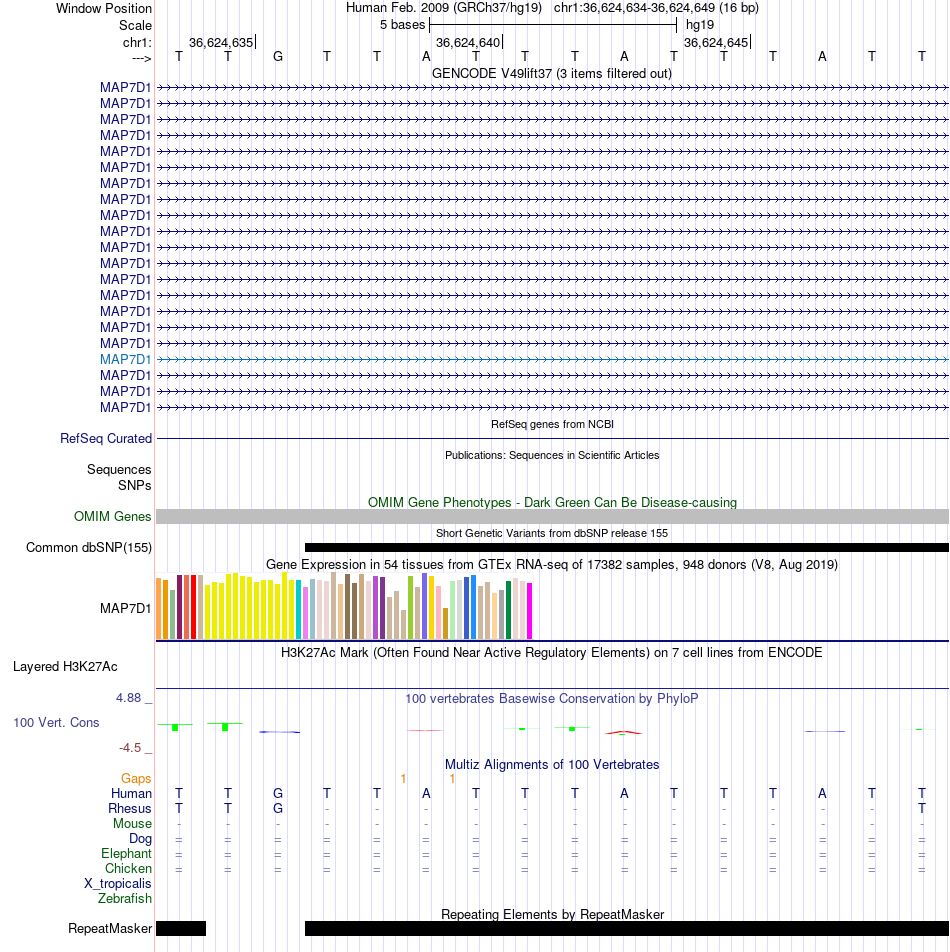Open H3K27Ac Mark track title

(x=552, y=653)
